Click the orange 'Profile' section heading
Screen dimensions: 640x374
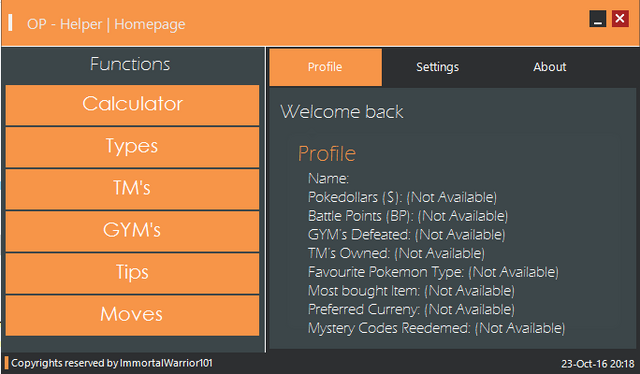point(327,154)
